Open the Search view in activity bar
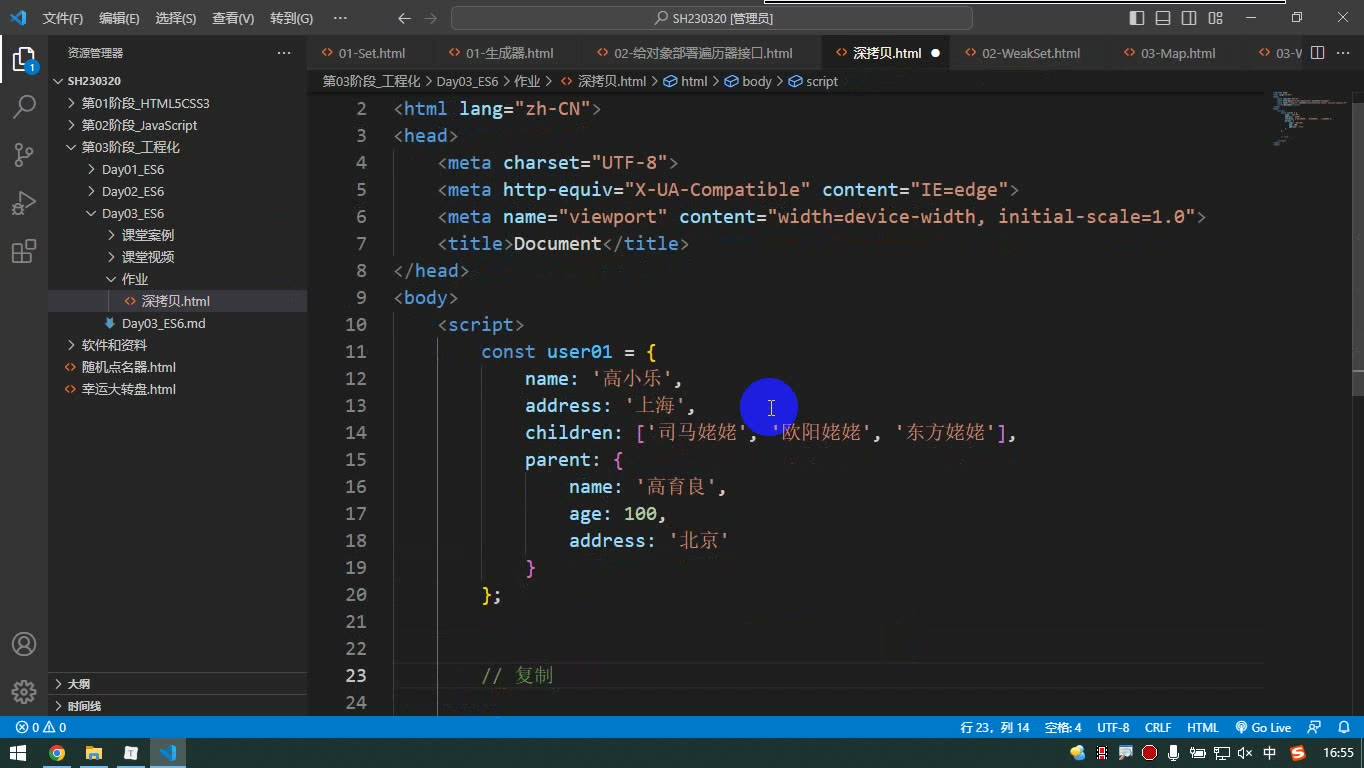1364x768 pixels. (x=24, y=106)
